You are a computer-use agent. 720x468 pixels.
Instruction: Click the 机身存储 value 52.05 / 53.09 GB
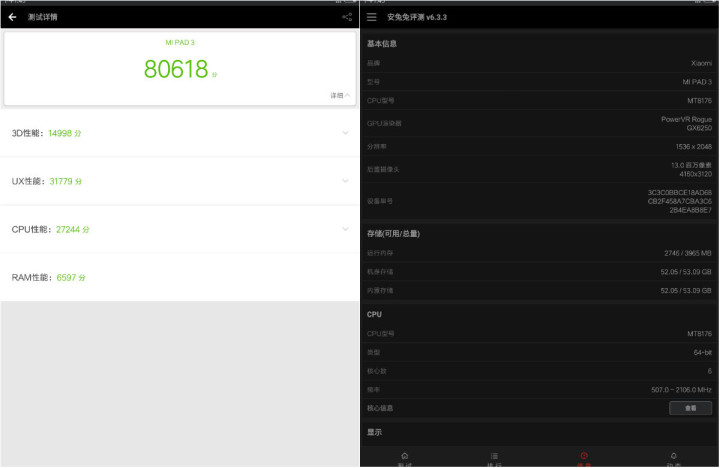click(686, 272)
